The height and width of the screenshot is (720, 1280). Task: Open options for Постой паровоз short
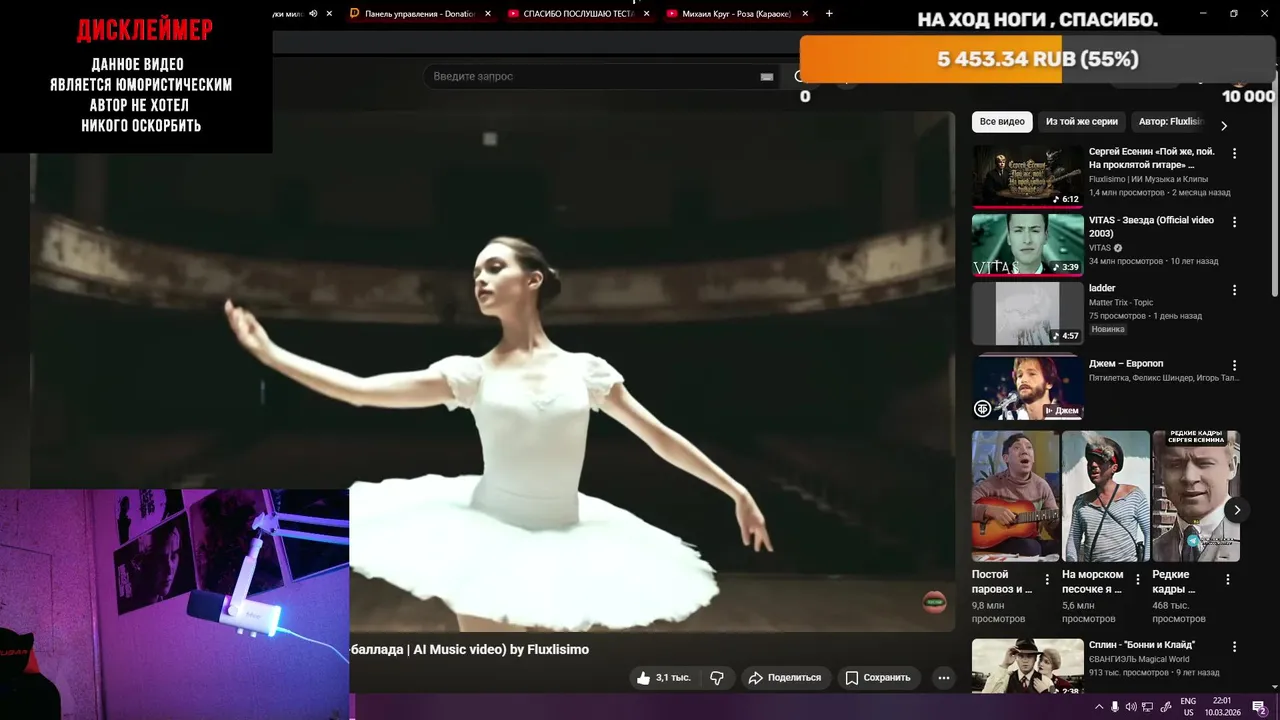tap(1047, 579)
